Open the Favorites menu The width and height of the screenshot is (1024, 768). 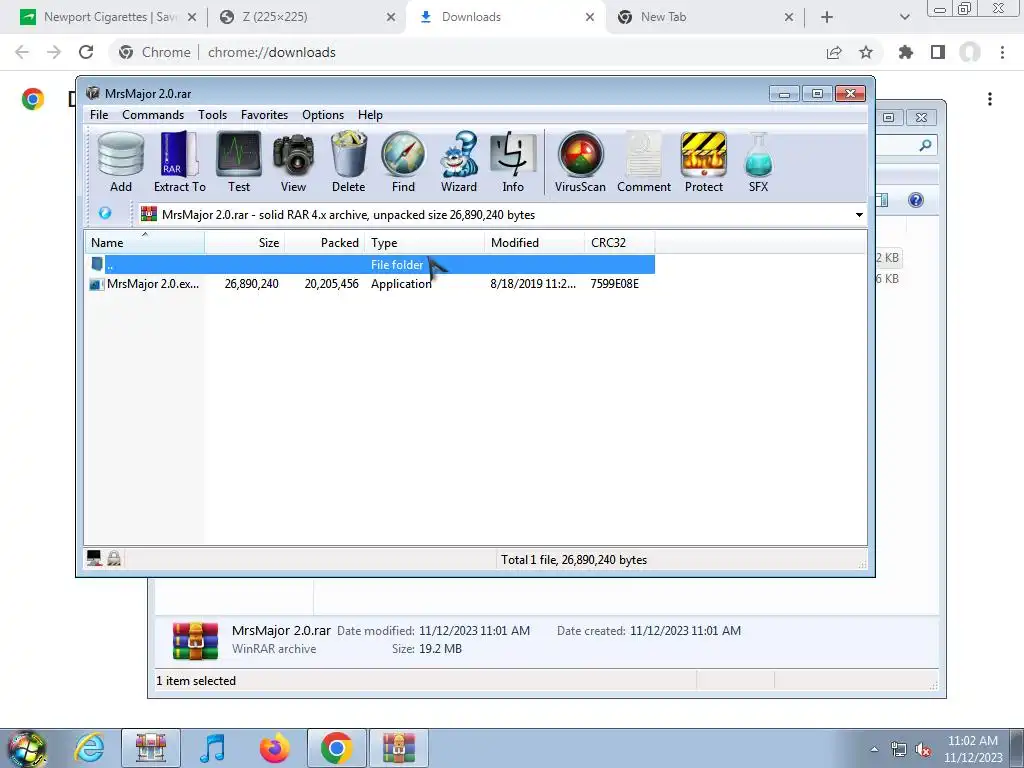[264, 115]
